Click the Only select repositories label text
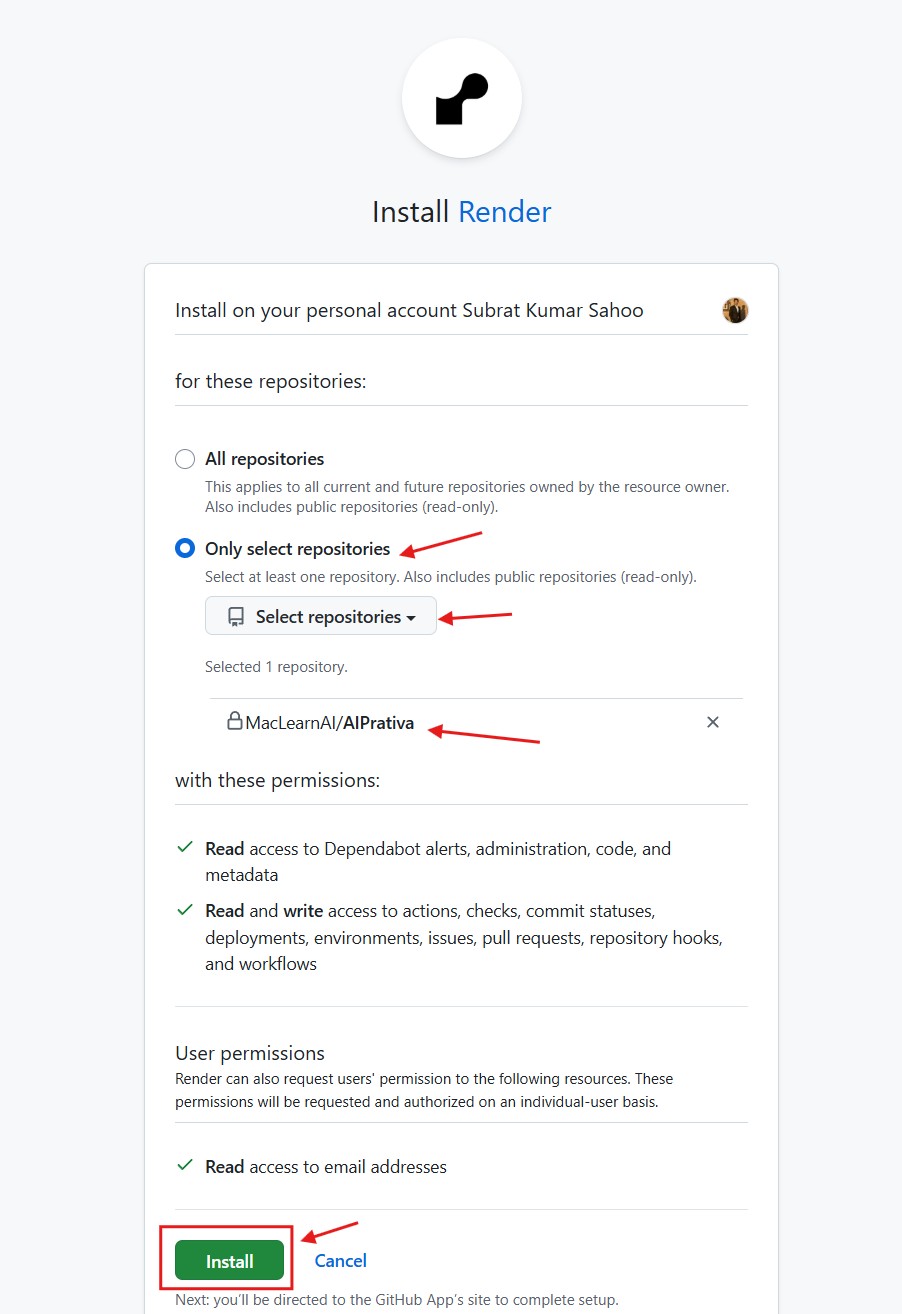This screenshot has height=1314, width=902. (298, 549)
